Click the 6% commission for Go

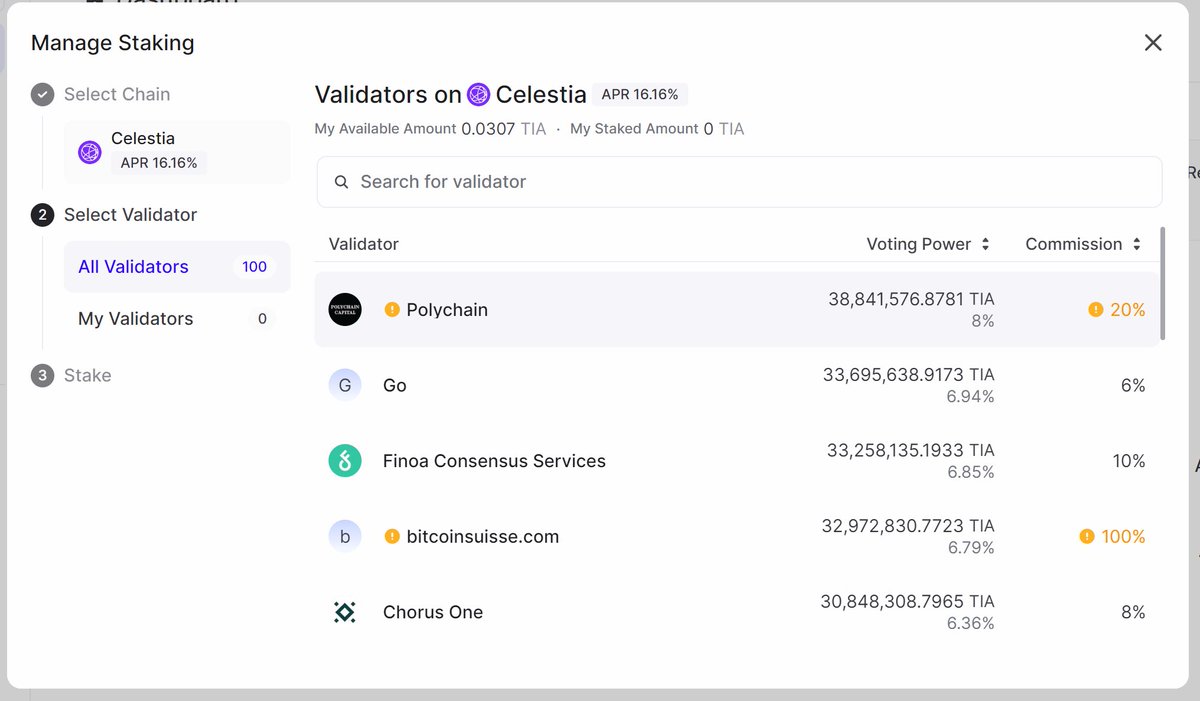point(1133,385)
